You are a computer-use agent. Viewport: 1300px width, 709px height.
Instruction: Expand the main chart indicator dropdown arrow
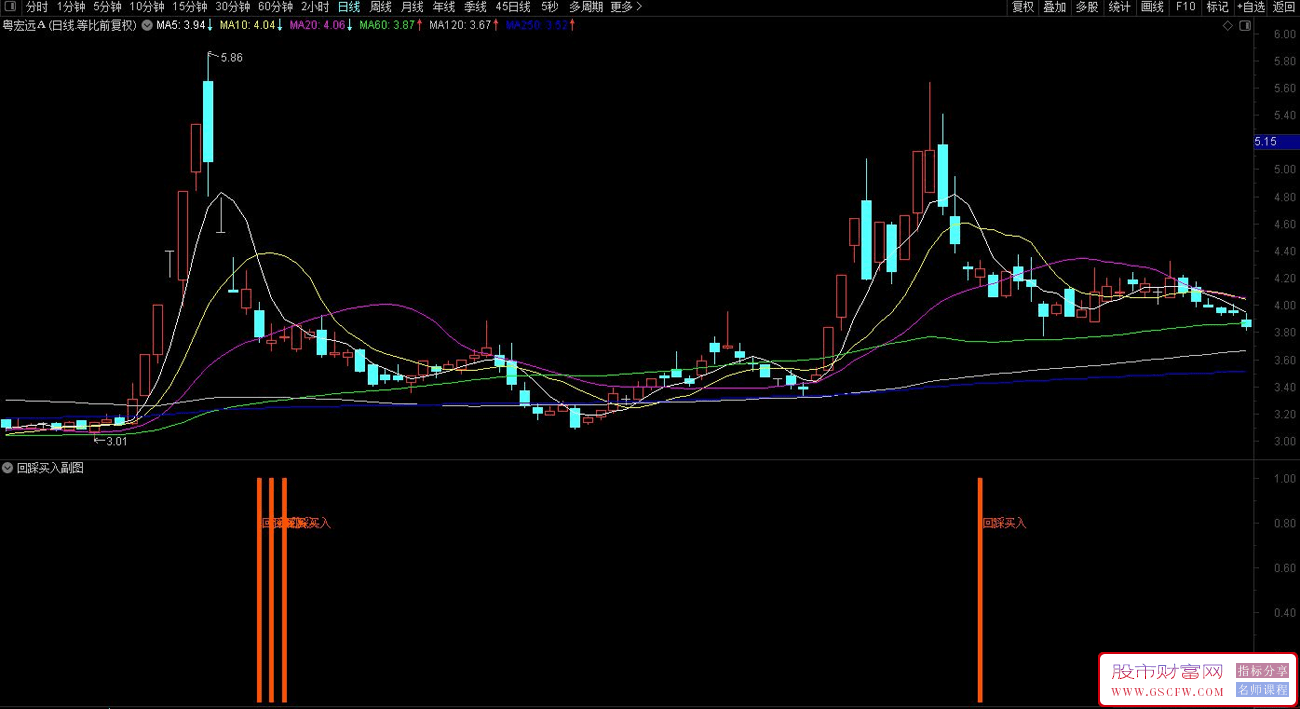click(x=148, y=25)
